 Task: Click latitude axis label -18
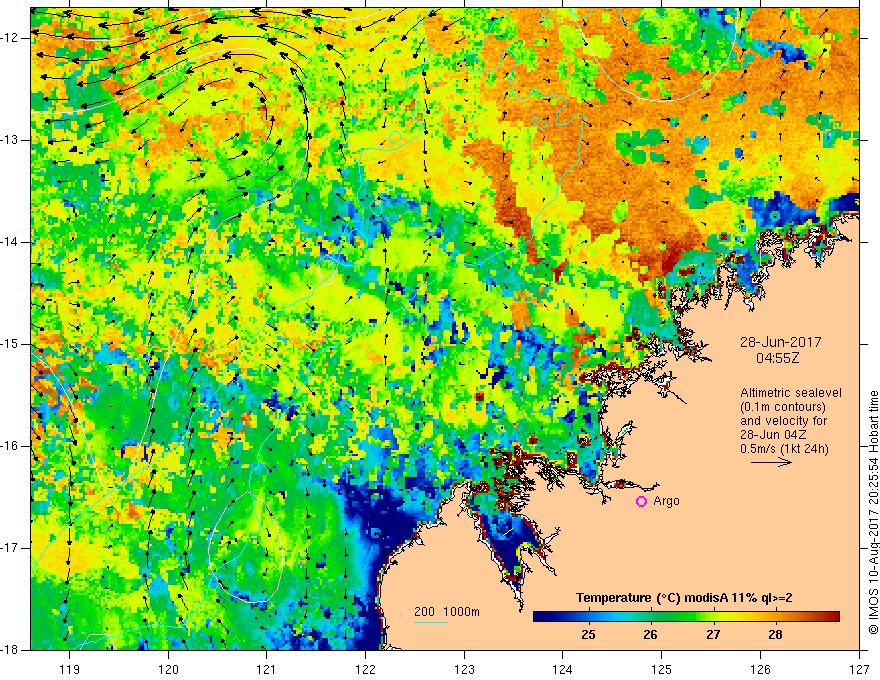10,650
